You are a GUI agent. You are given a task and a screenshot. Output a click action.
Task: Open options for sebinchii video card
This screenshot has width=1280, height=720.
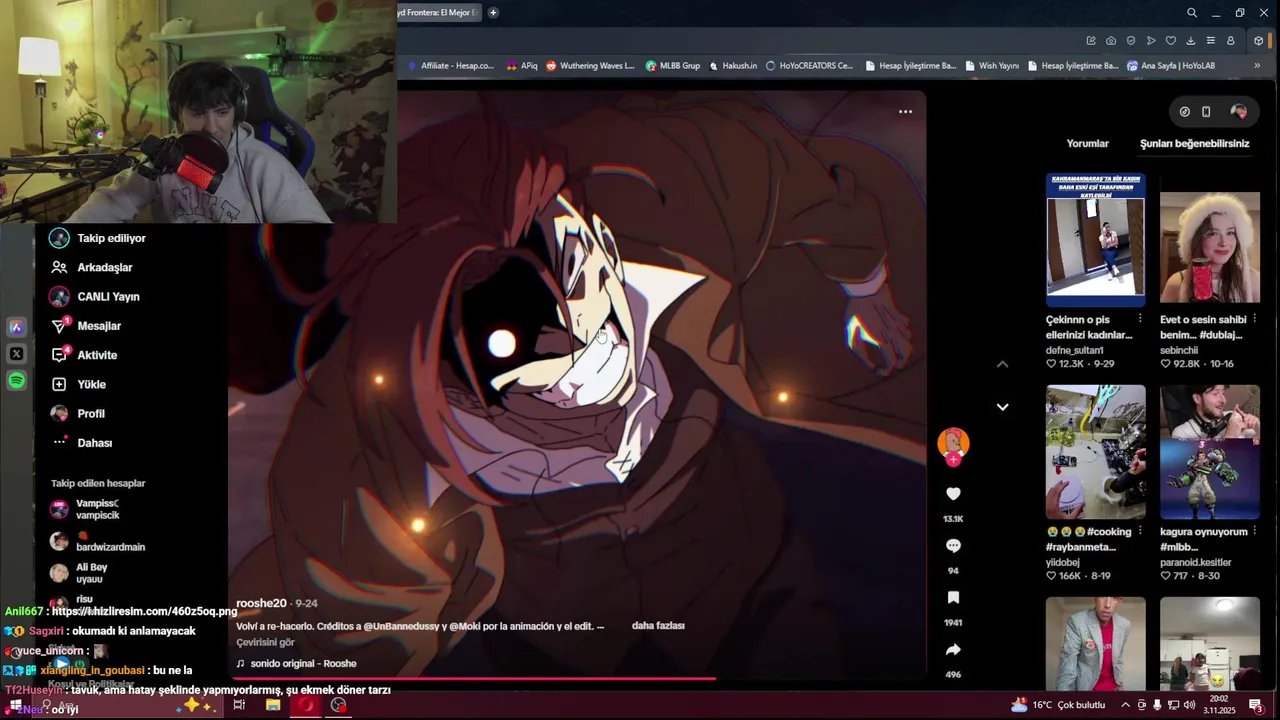tap(1255, 320)
